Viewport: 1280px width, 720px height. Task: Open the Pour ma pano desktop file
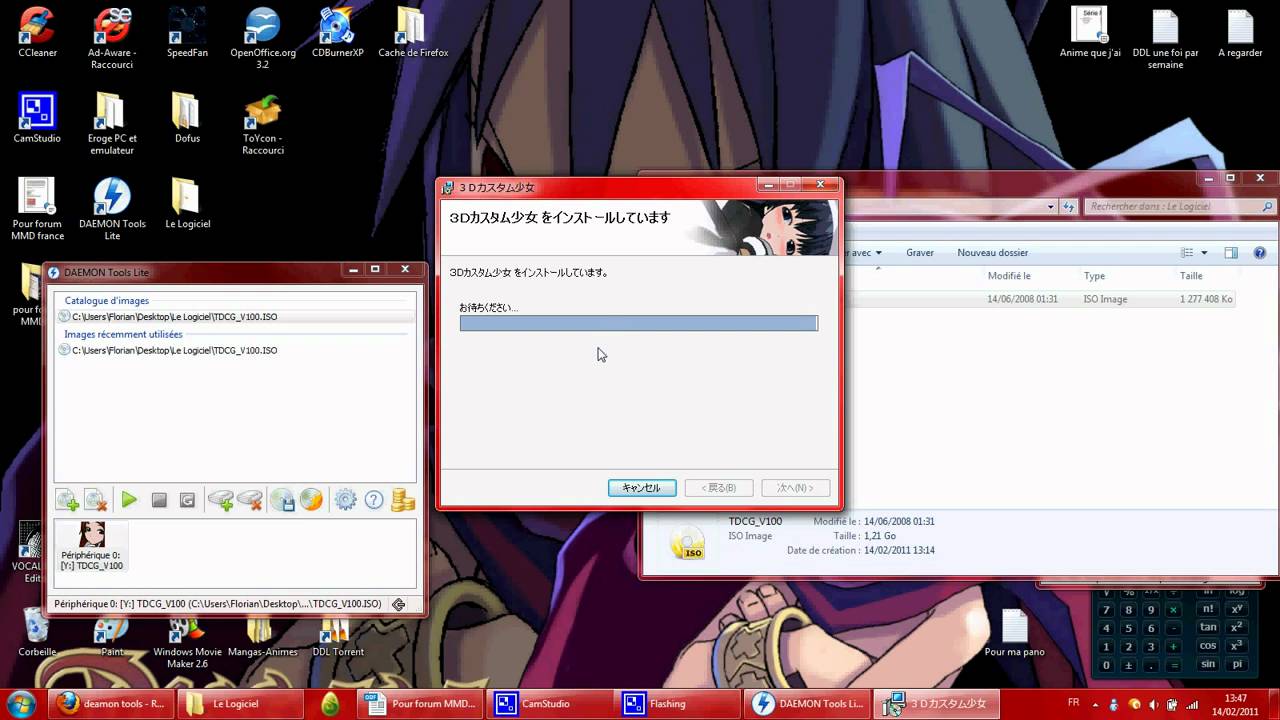tap(1014, 634)
